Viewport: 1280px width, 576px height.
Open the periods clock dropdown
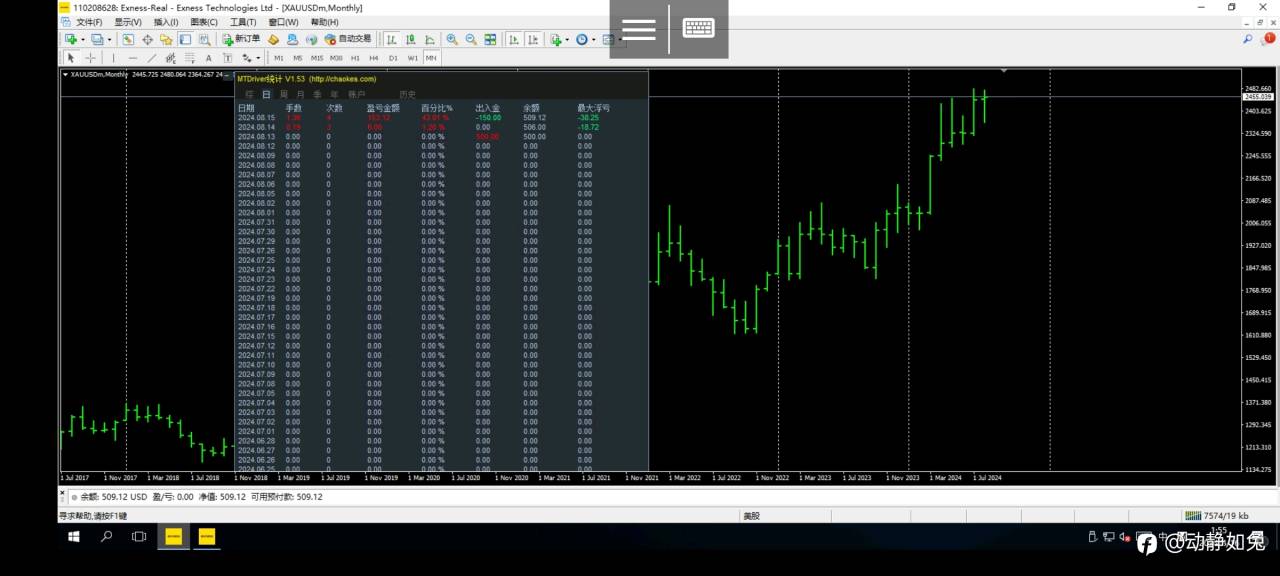(x=594, y=39)
